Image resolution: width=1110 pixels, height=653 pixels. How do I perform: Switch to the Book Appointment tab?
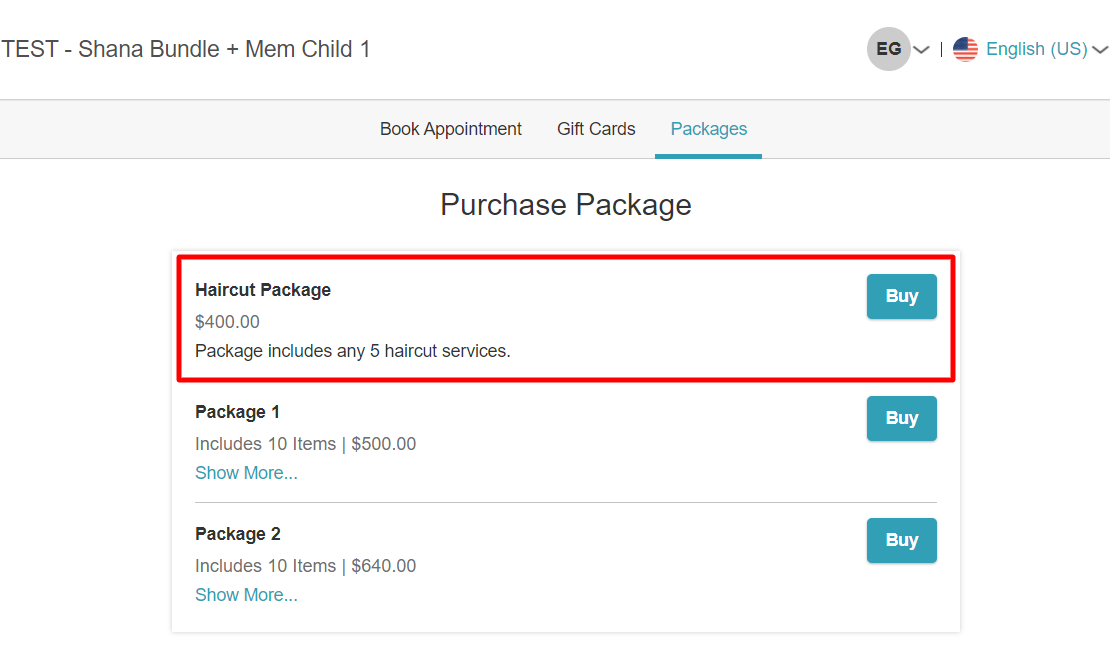(450, 129)
